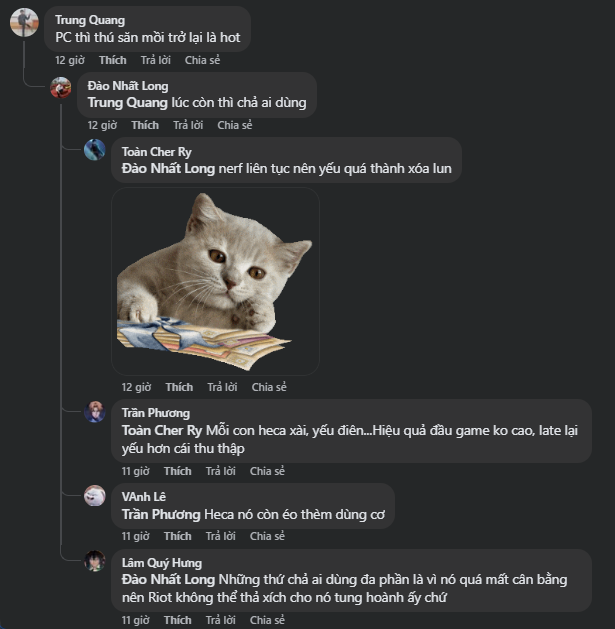This screenshot has height=629, width=615.
Task: Open Lâm Quý Hưng's profile avatar
Action: coord(95,561)
